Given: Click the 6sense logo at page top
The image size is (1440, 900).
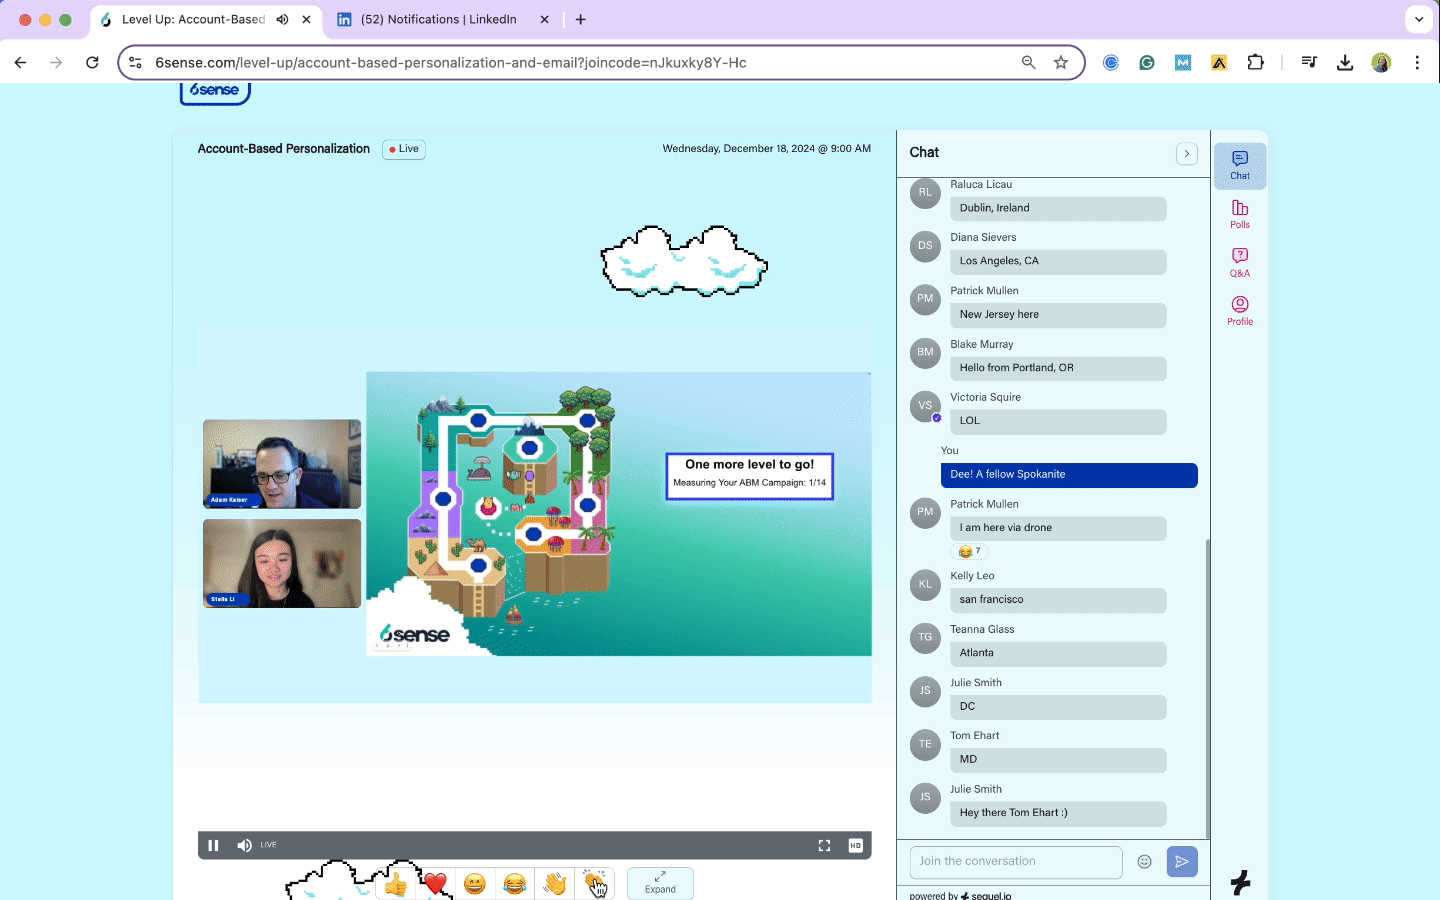Looking at the screenshot, I should click(215, 91).
